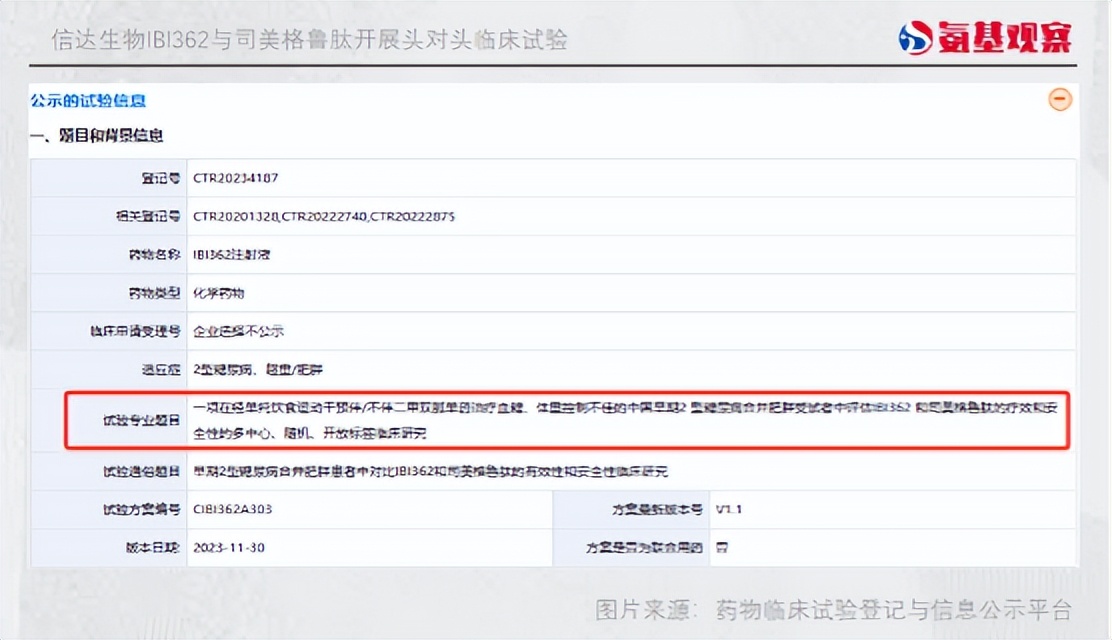
Task: Select the version date 2023-11-30
Action: (229, 548)
